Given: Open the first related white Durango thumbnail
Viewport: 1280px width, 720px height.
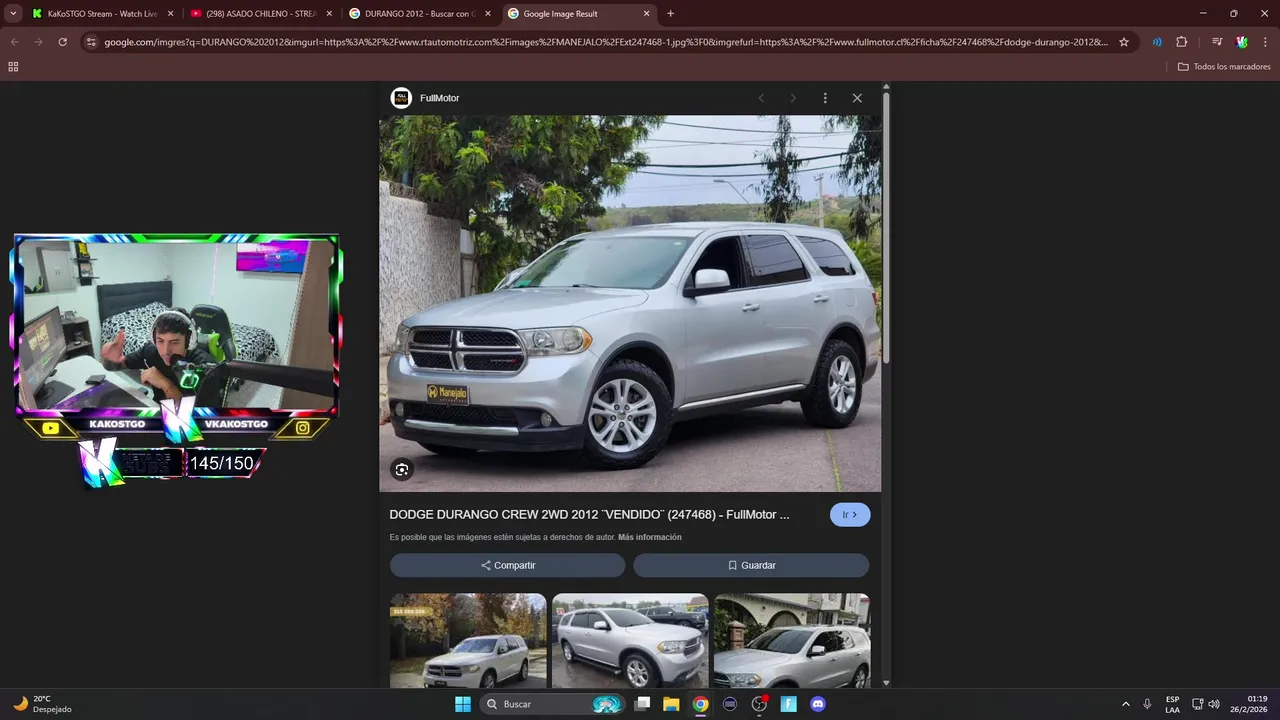Looking at the screenshot, I should coord(468,641).
